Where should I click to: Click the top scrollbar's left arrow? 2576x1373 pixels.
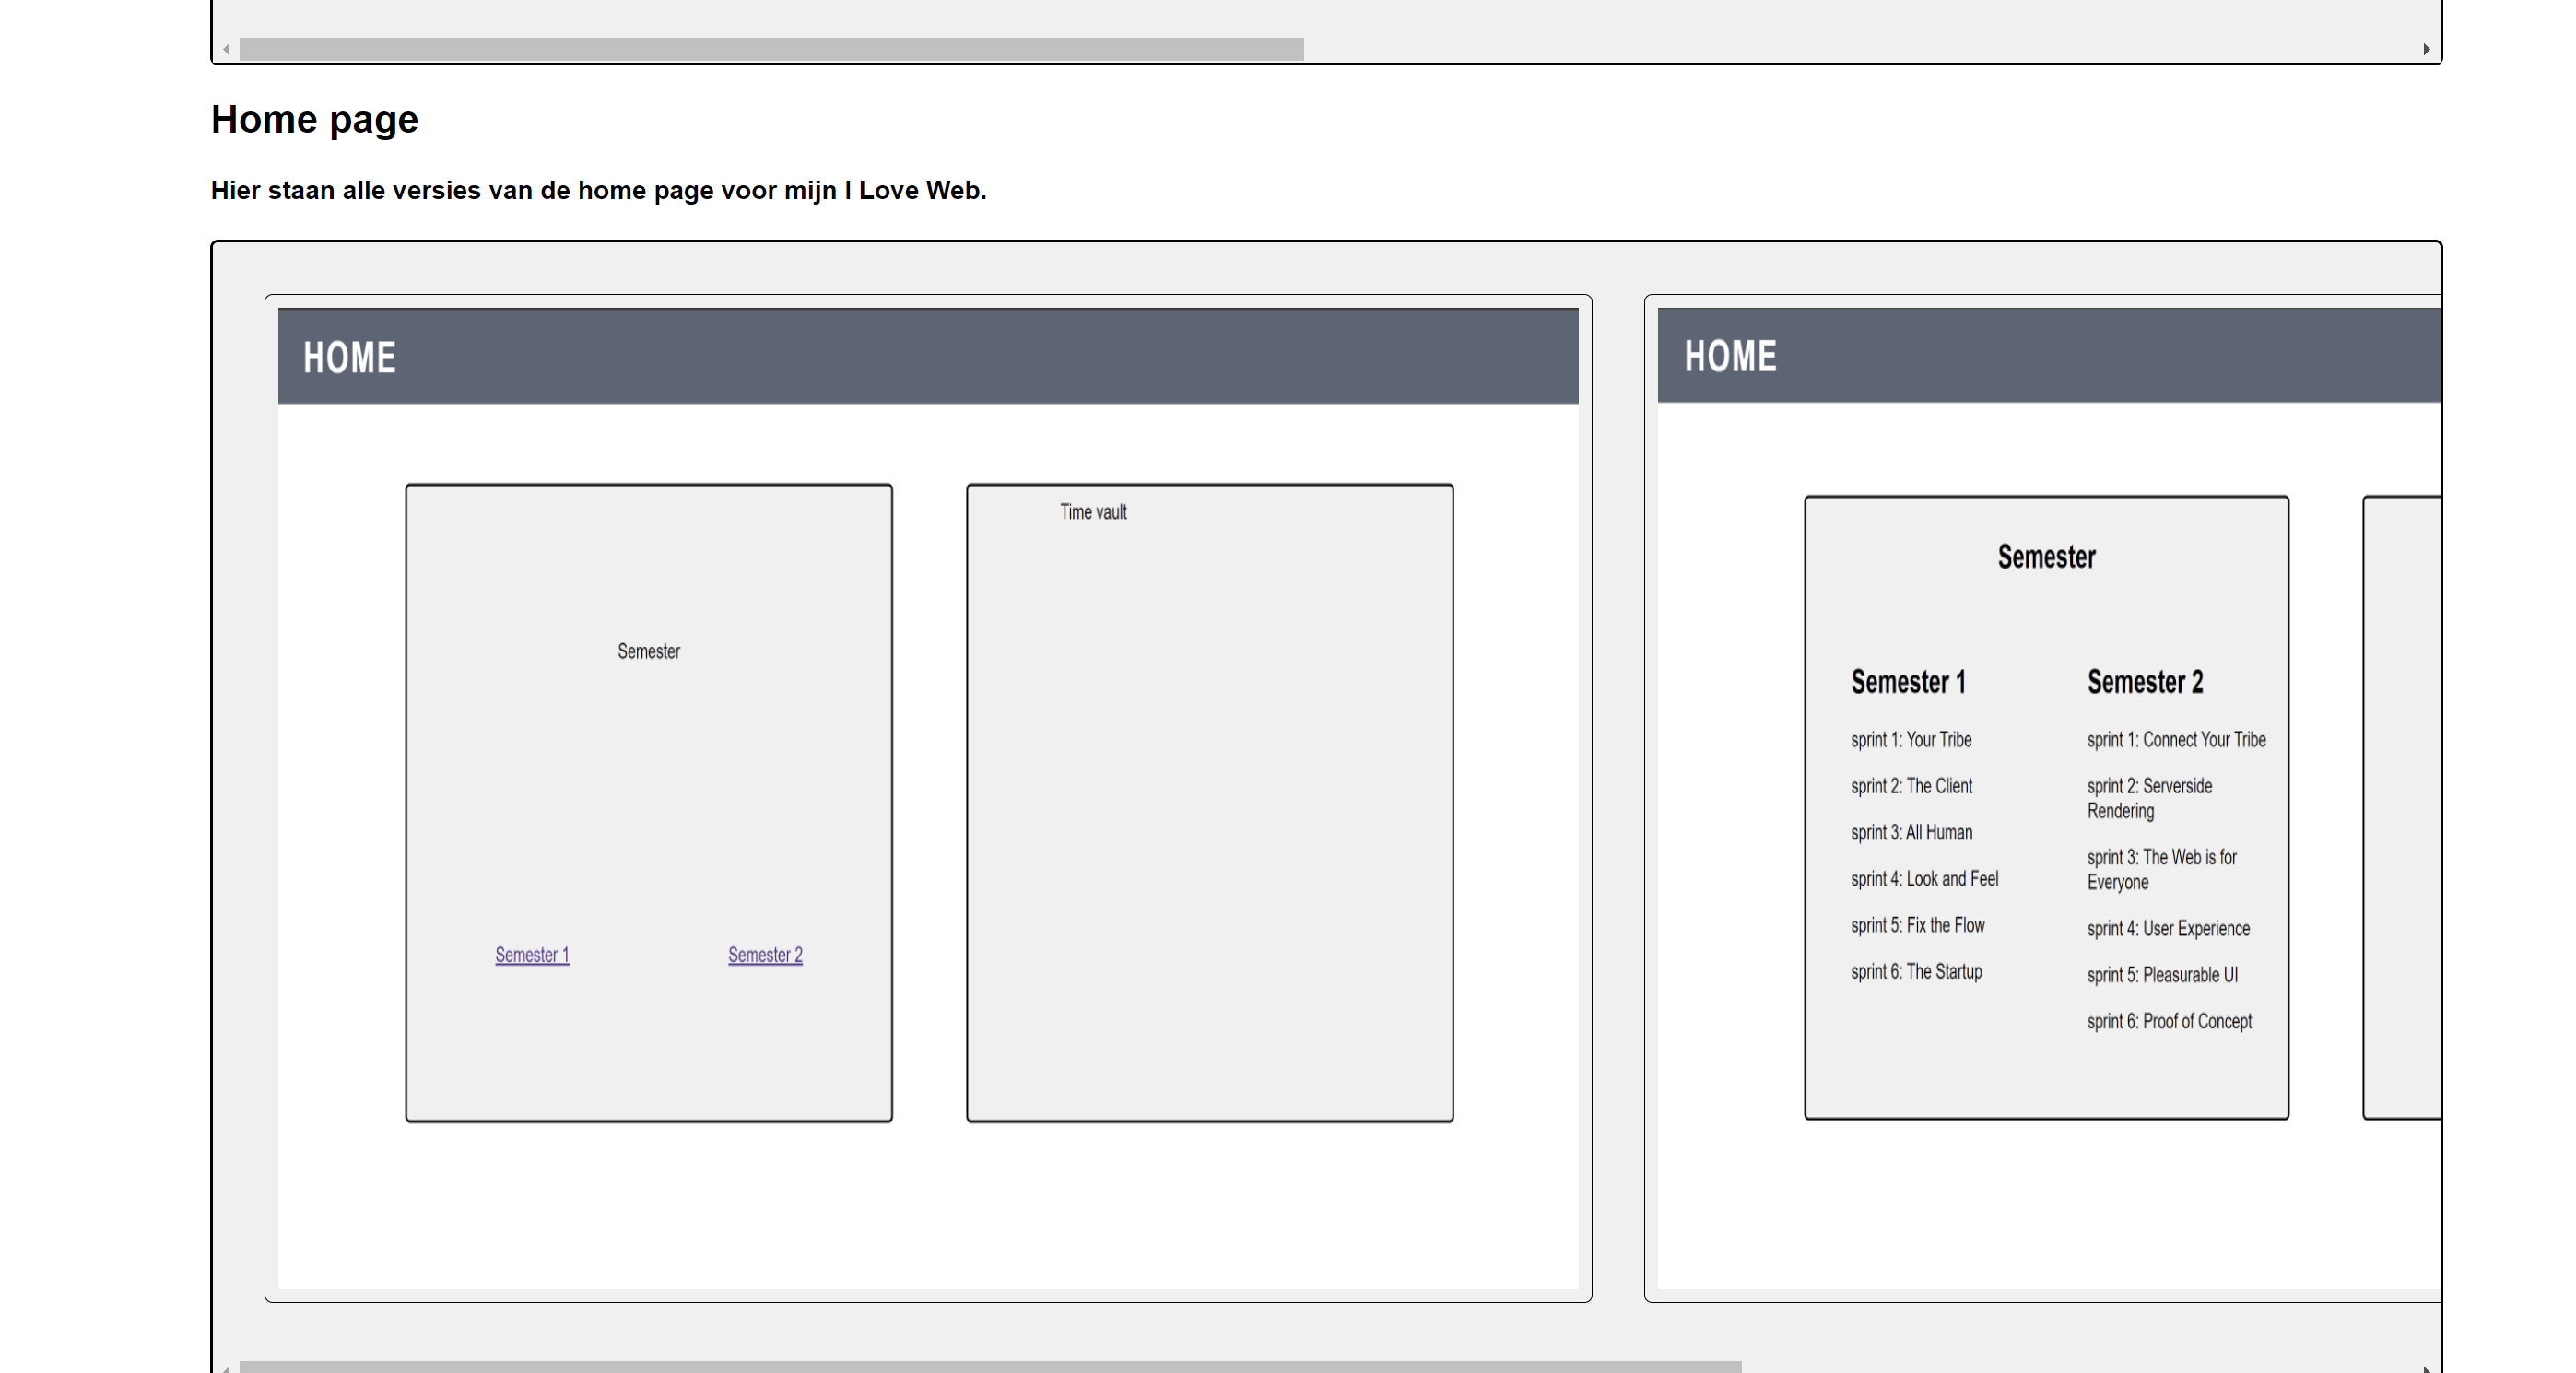tap(227, 49)
